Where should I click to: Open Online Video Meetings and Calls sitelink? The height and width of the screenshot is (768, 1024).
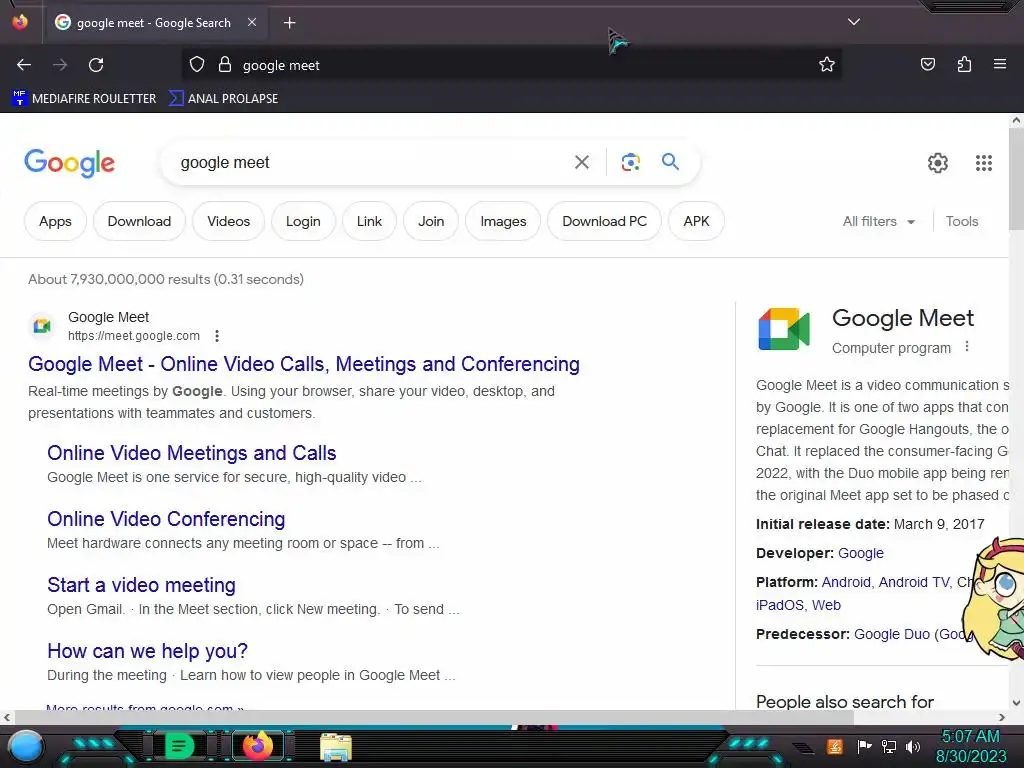click(191, 453)
